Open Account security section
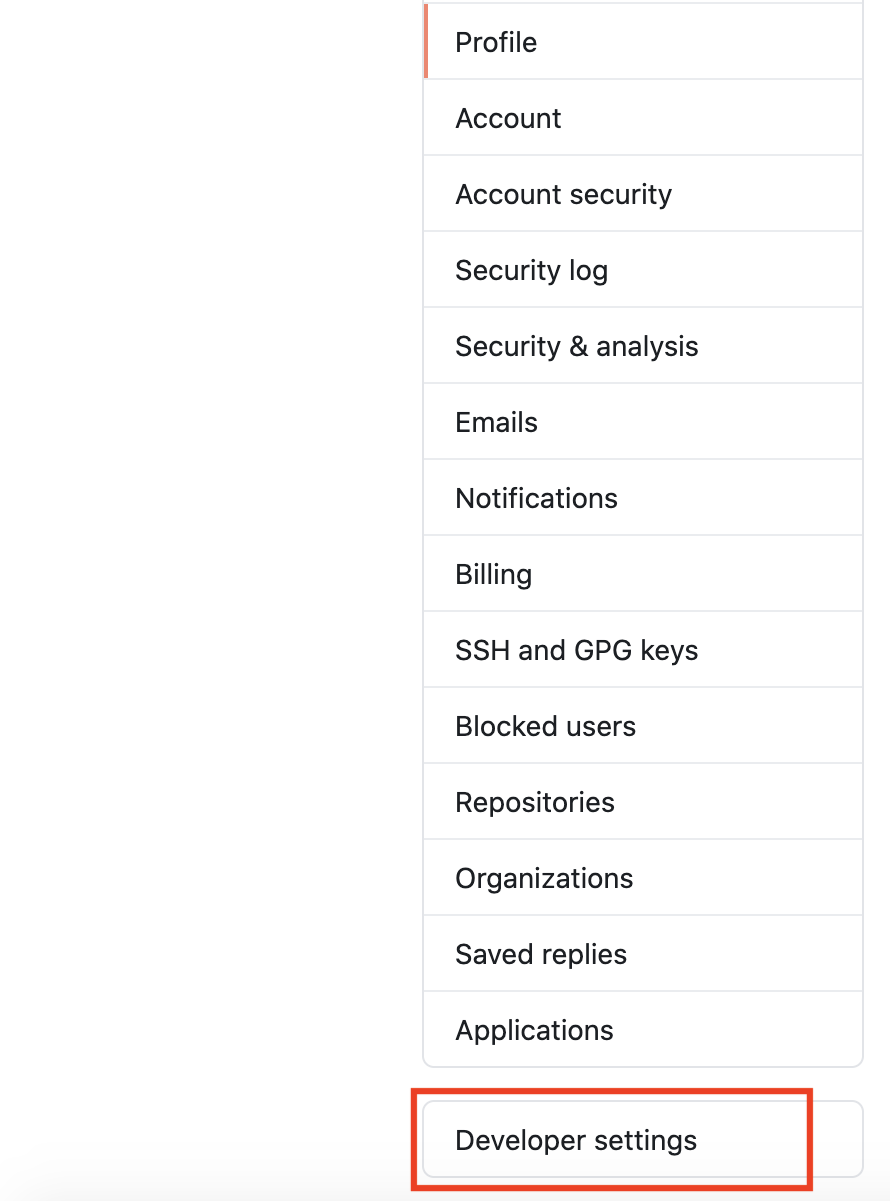This screenshot has width=890, height=1201. (563, 194)
